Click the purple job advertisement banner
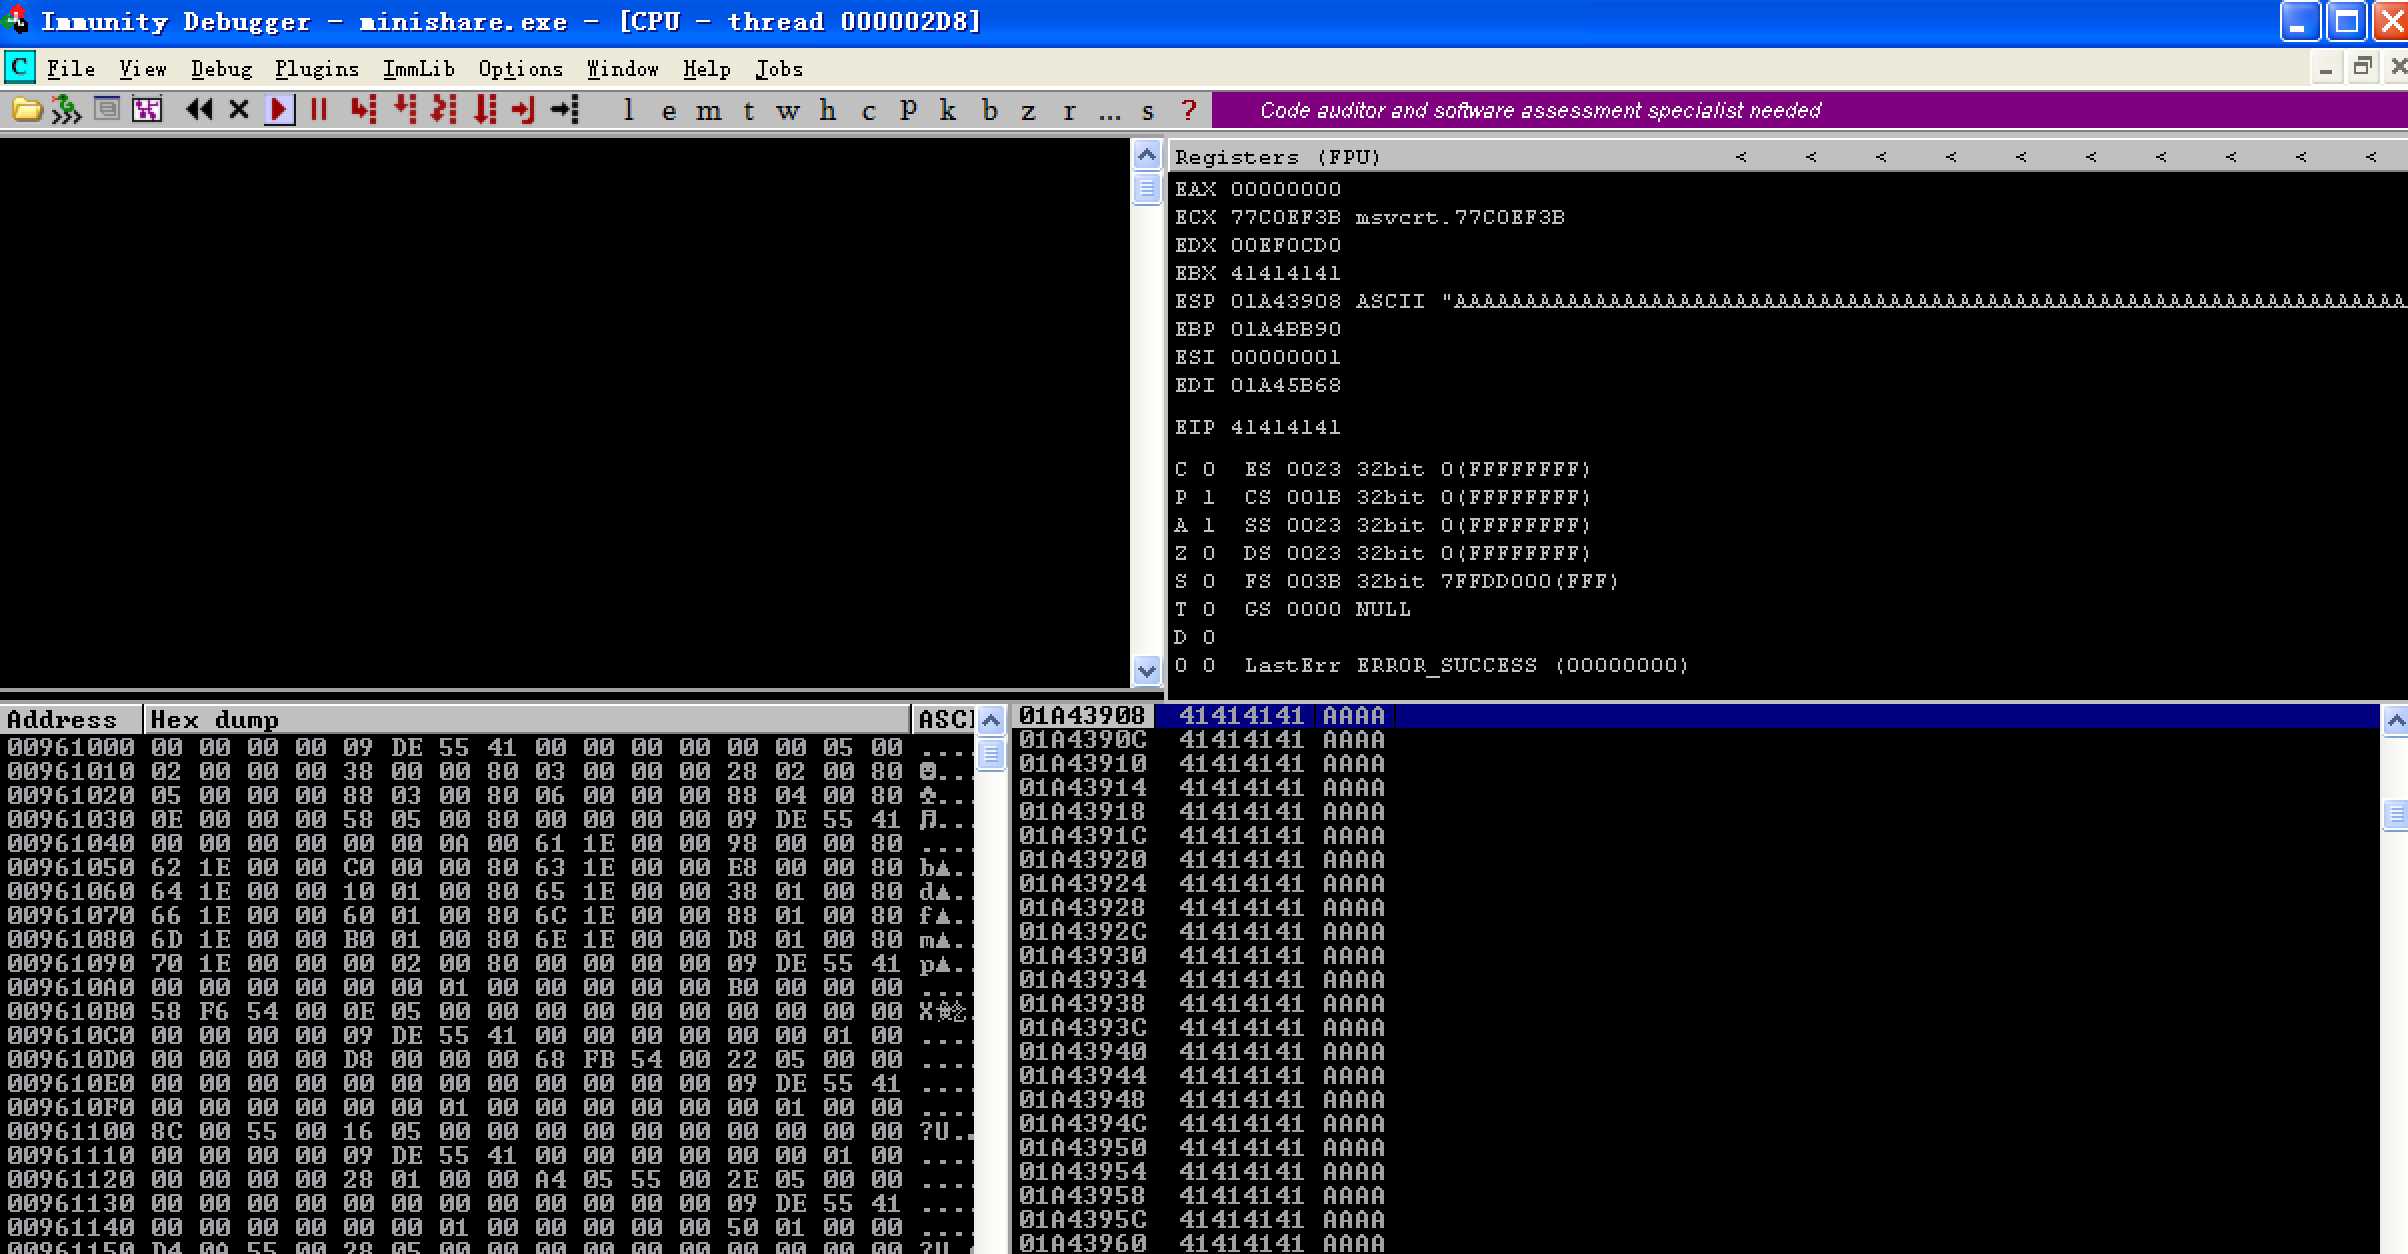The width and height of the screenshot is (2408, 1254). pos(1808,110)
